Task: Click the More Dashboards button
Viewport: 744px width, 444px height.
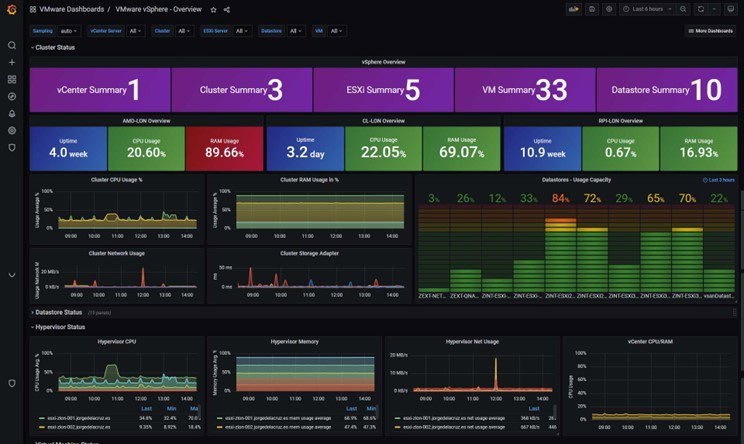Action: tap(711, 31)
